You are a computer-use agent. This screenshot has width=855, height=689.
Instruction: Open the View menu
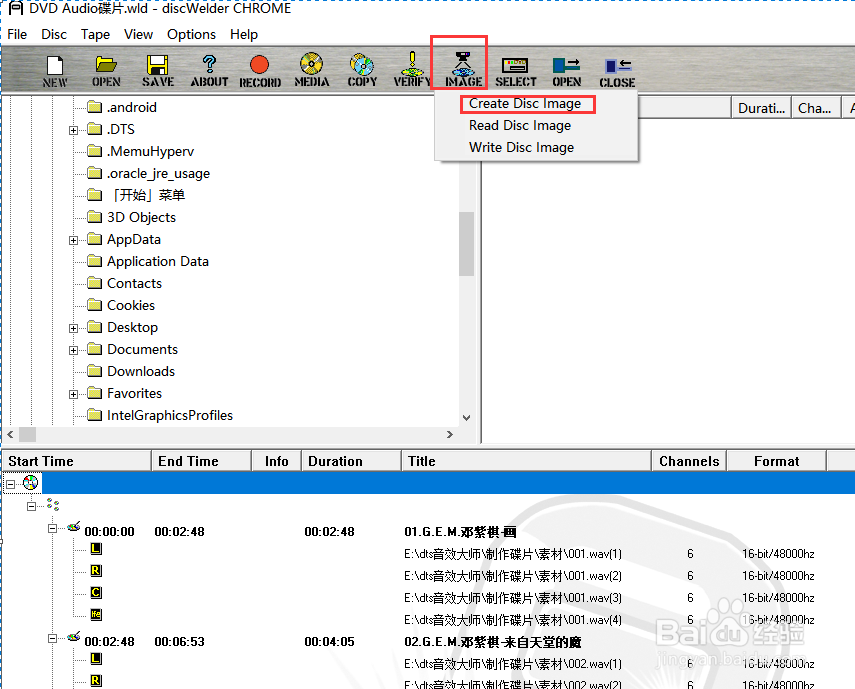coord(139,34)
